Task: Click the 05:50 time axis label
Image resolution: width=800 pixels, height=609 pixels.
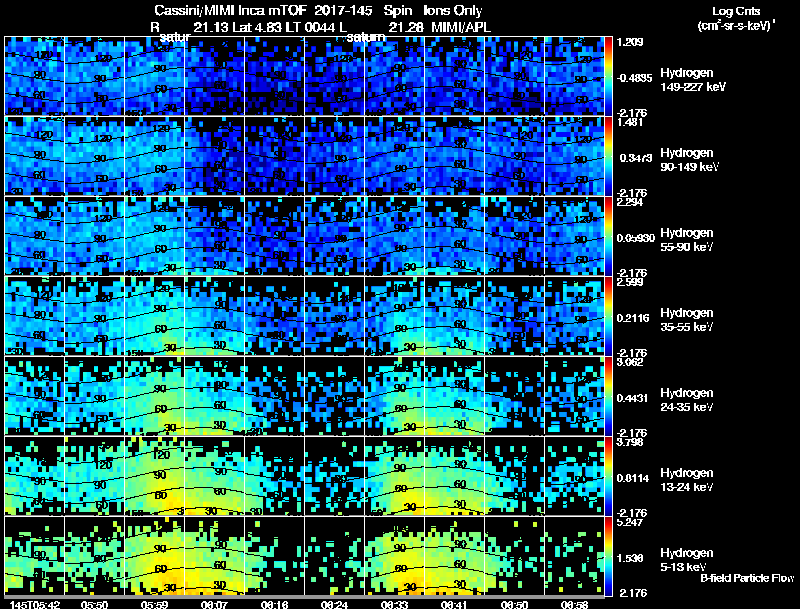Action: point(94,604)
